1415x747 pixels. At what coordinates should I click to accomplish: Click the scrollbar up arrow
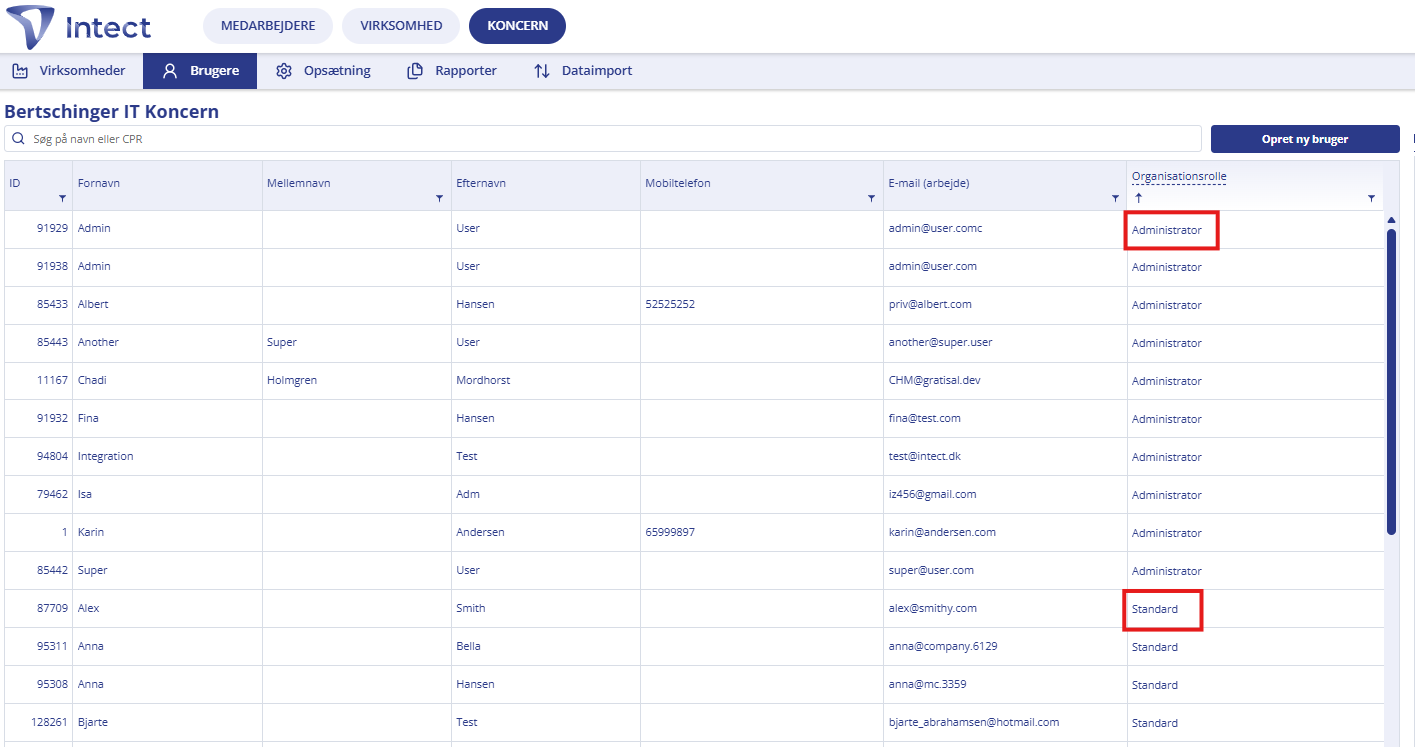click(x=1391, y=220)
